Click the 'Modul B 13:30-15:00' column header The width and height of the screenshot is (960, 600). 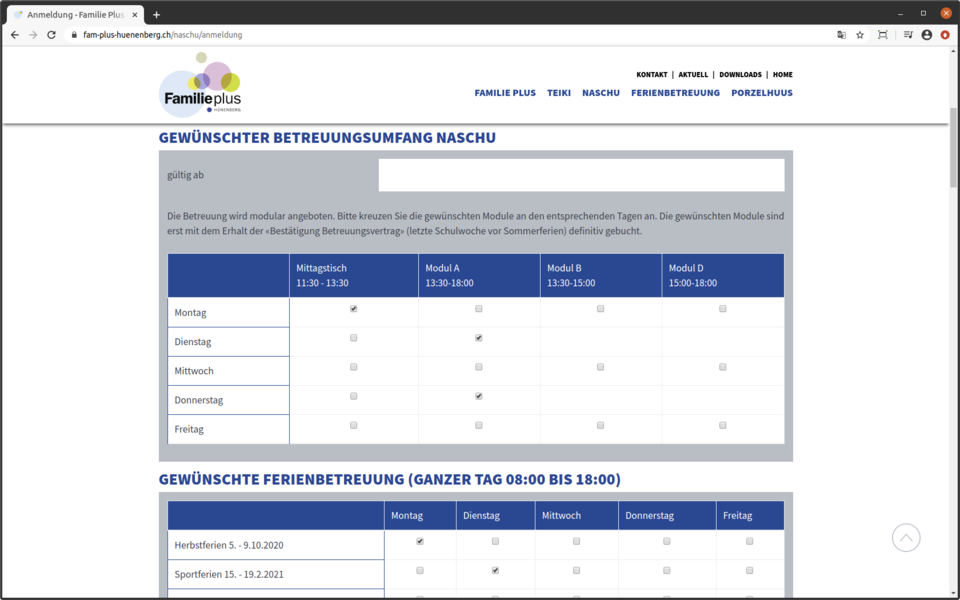(601, 276)
